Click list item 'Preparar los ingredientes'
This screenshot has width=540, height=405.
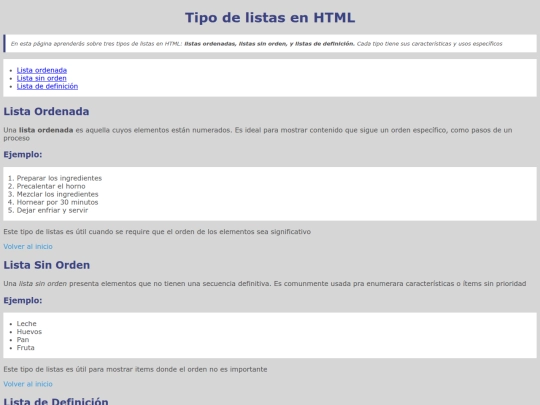pyautogui.click(x=59, y=178)
